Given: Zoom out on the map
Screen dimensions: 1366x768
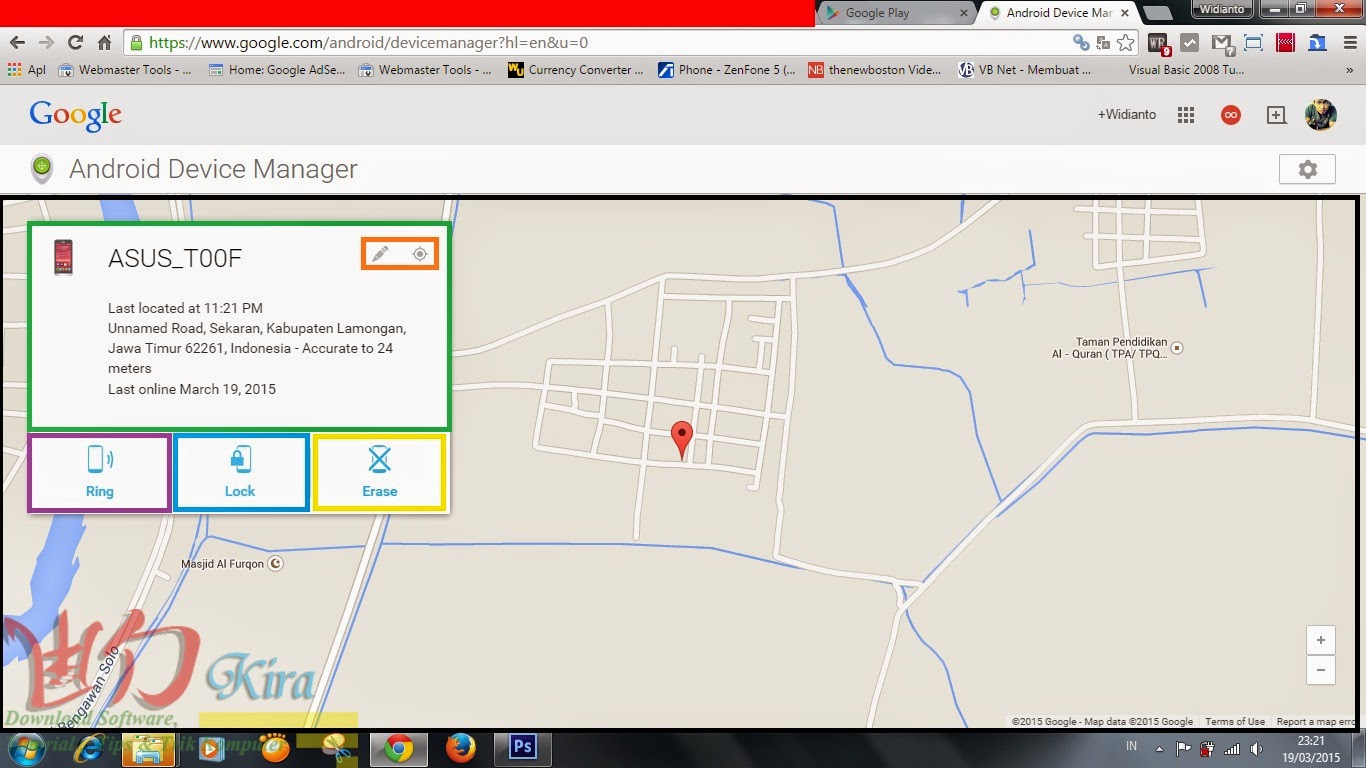Looking at the screenshot, I should coord(1321,670).
